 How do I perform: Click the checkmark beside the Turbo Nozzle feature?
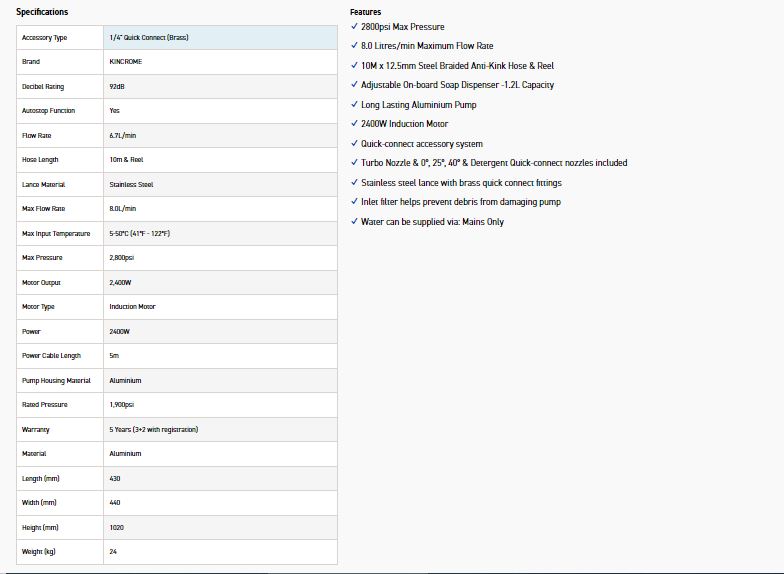(x=354, y=163)
